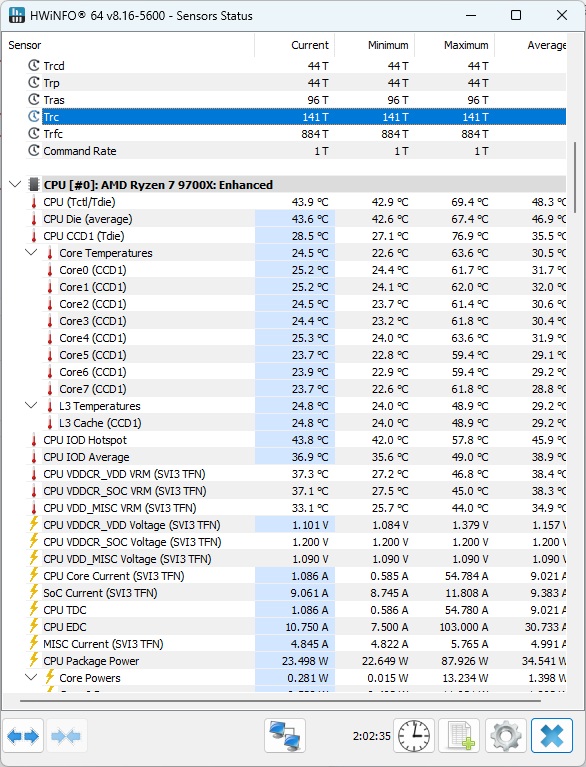Click the Minimum column header
Screen dimensions: 586x767
click(374, 45)
